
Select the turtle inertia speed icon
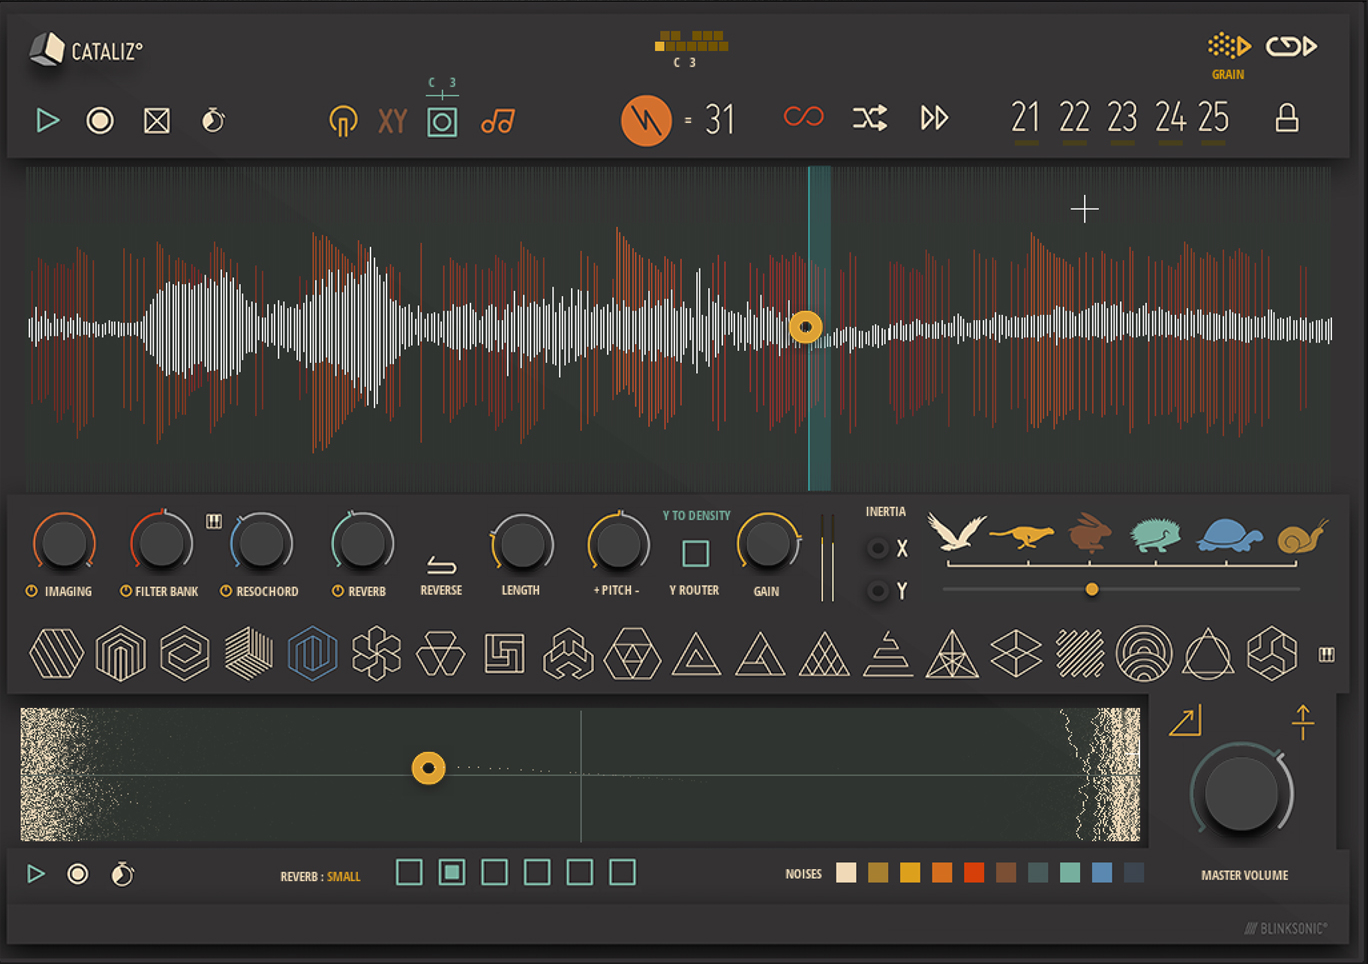[1230, 535]
